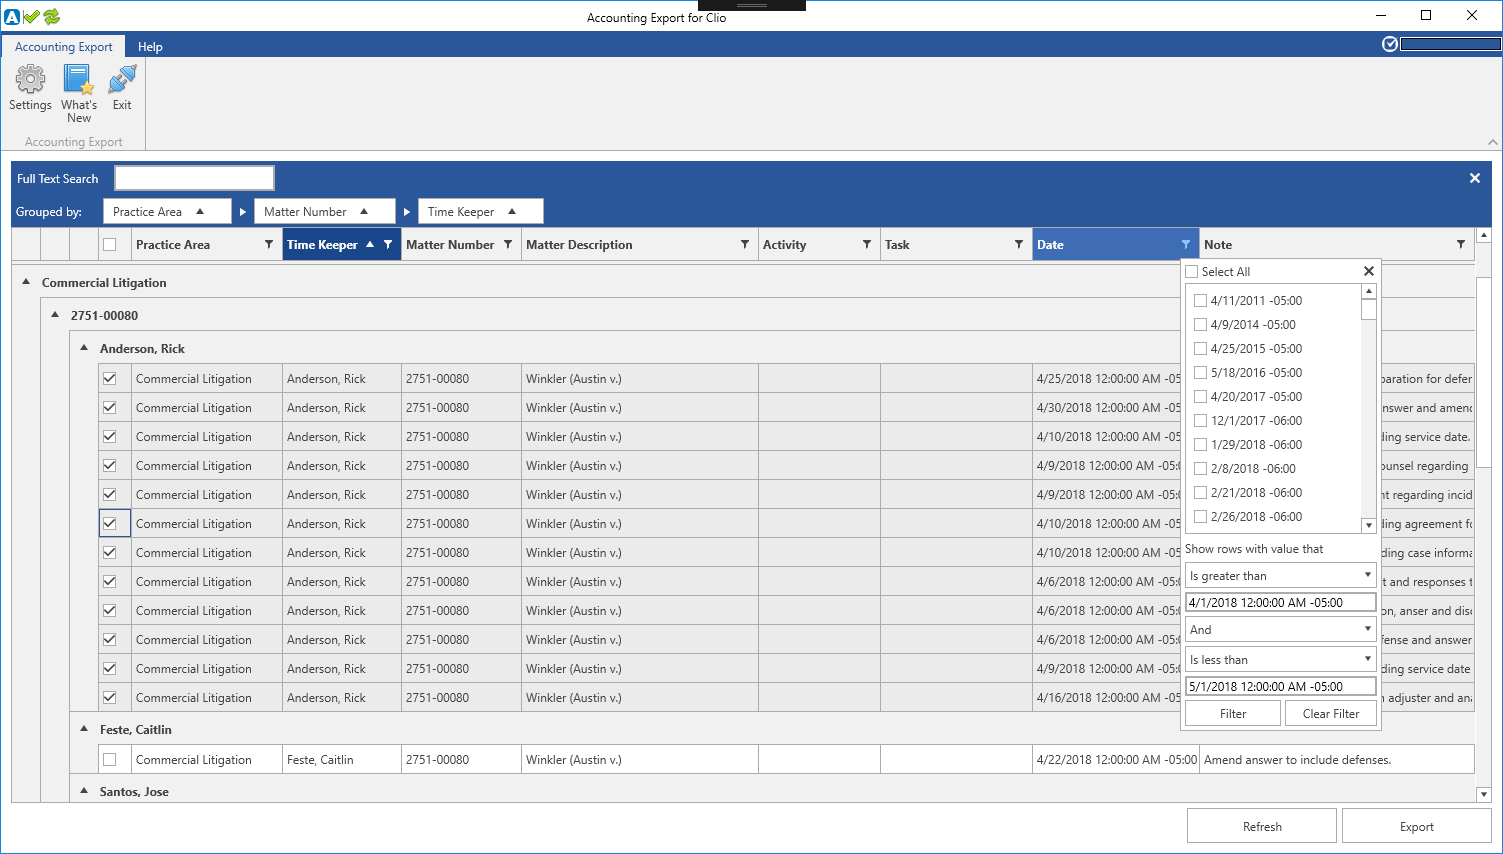Click the Matter Description filter funnel

[745, 245]
